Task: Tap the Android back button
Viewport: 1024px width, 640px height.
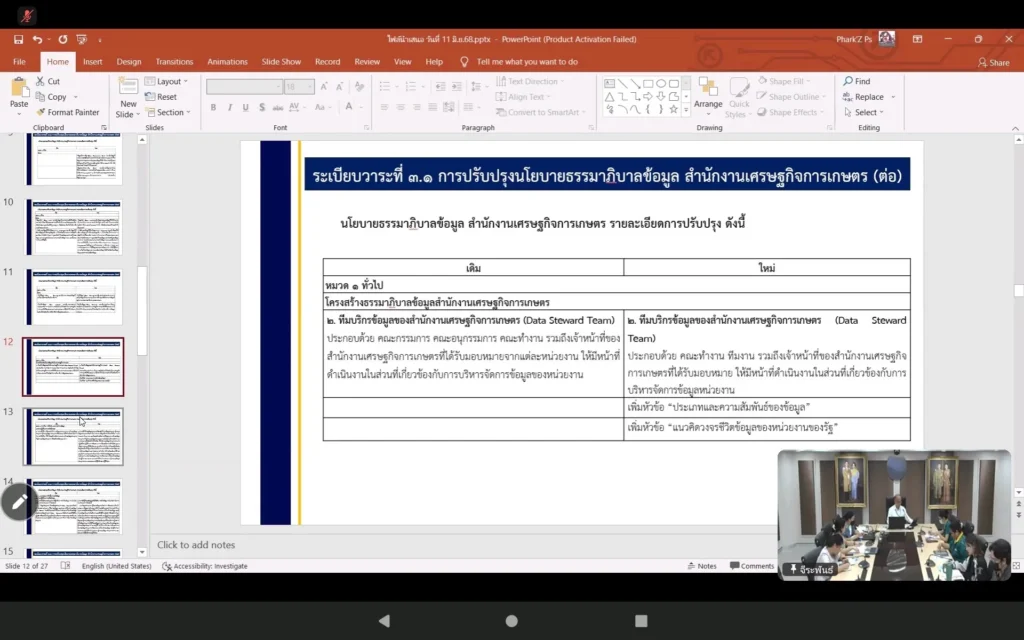Action: (384, 620)
